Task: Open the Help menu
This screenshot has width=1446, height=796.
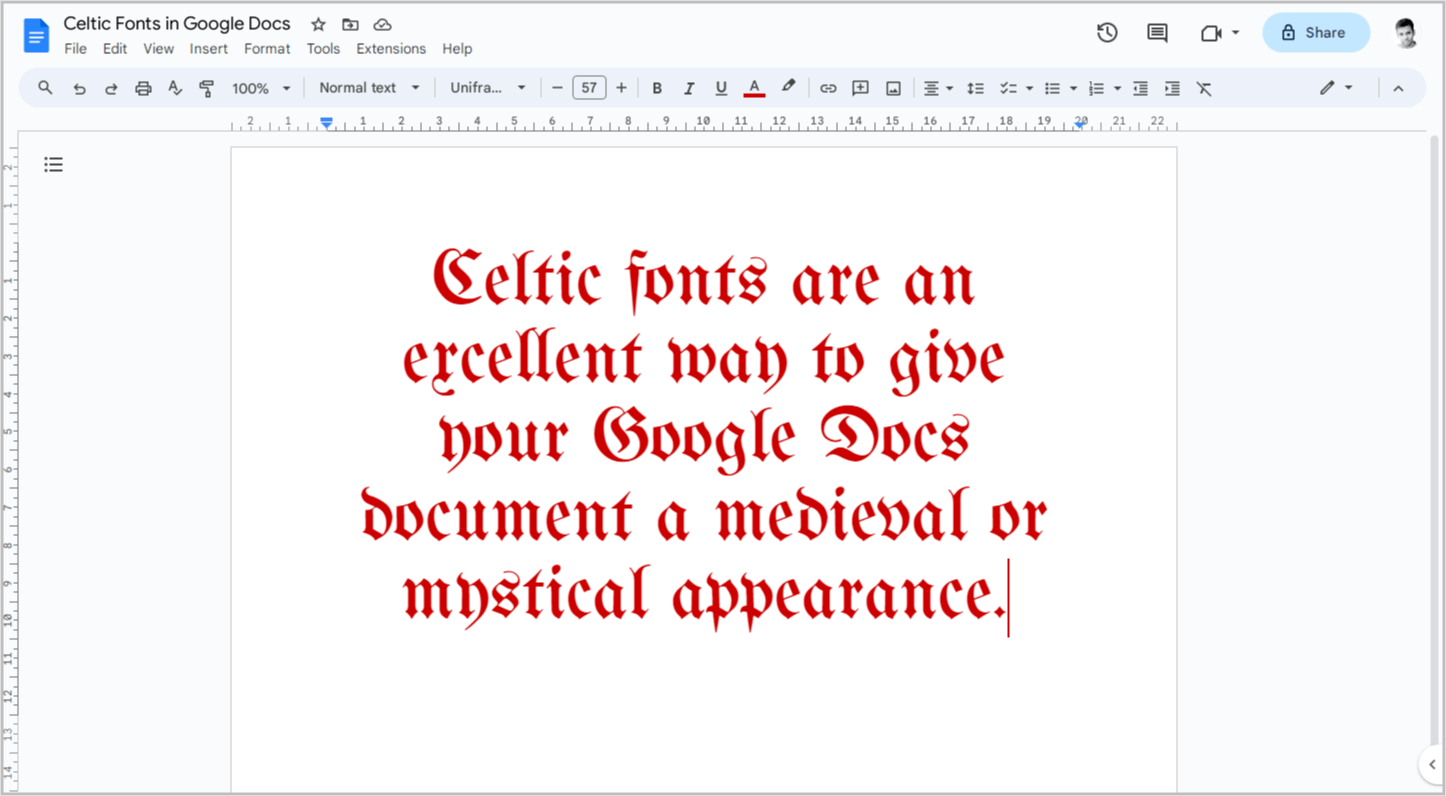Action: coord(457,48)
